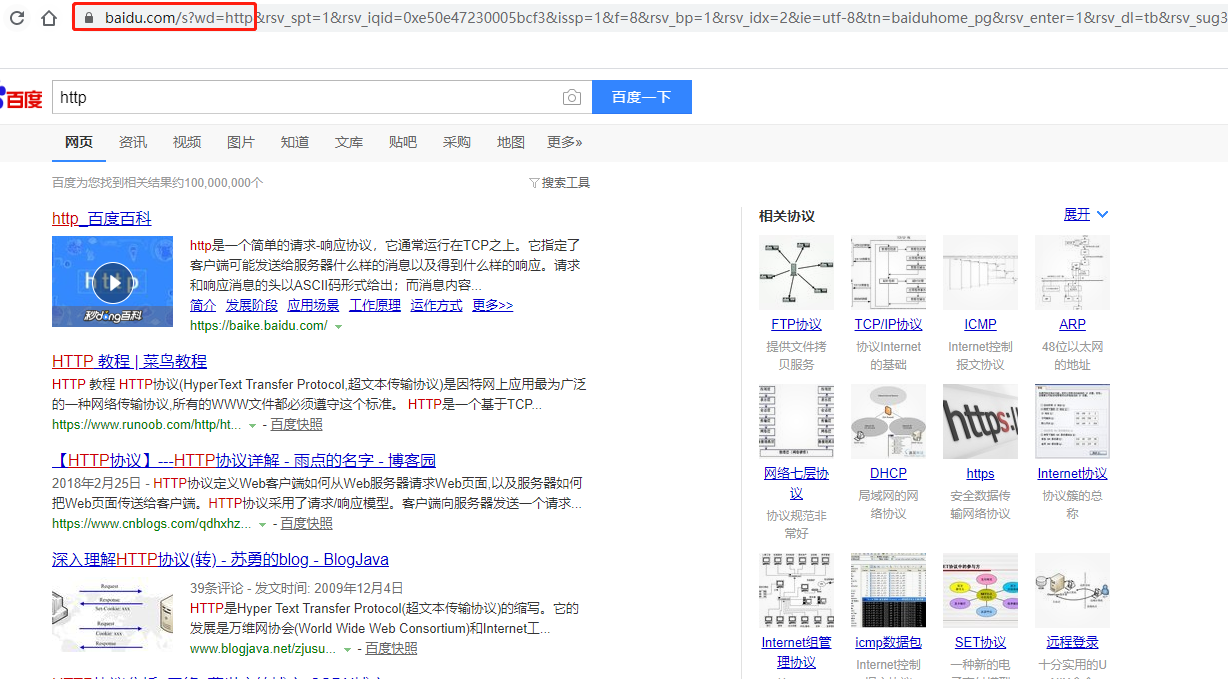Viewport: 1228px width, 679px height.
Task: Visit the http_百度百科 result
Action: (x=101, y=218)
